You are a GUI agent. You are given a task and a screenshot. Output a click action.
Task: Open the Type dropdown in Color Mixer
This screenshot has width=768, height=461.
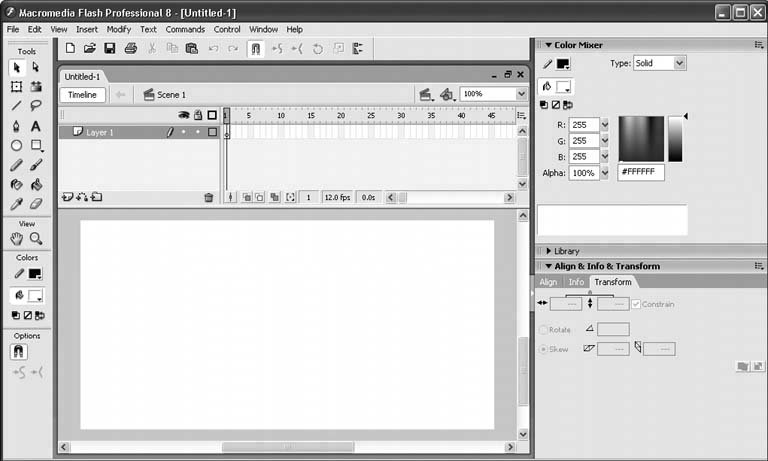(660, 63)
